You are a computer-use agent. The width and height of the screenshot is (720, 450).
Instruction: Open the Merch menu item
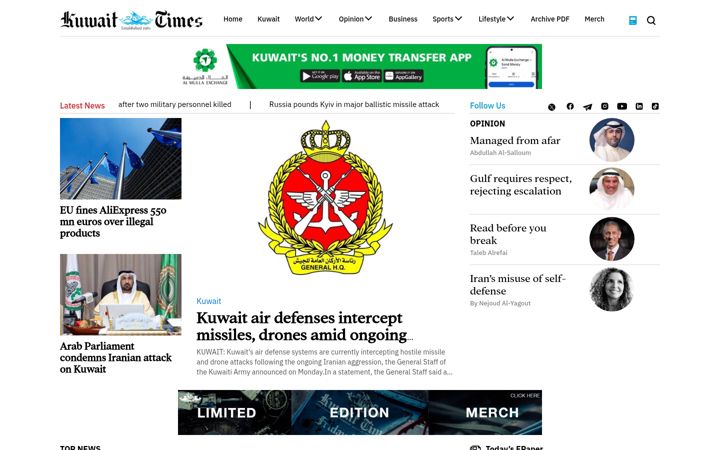[594, 19]
